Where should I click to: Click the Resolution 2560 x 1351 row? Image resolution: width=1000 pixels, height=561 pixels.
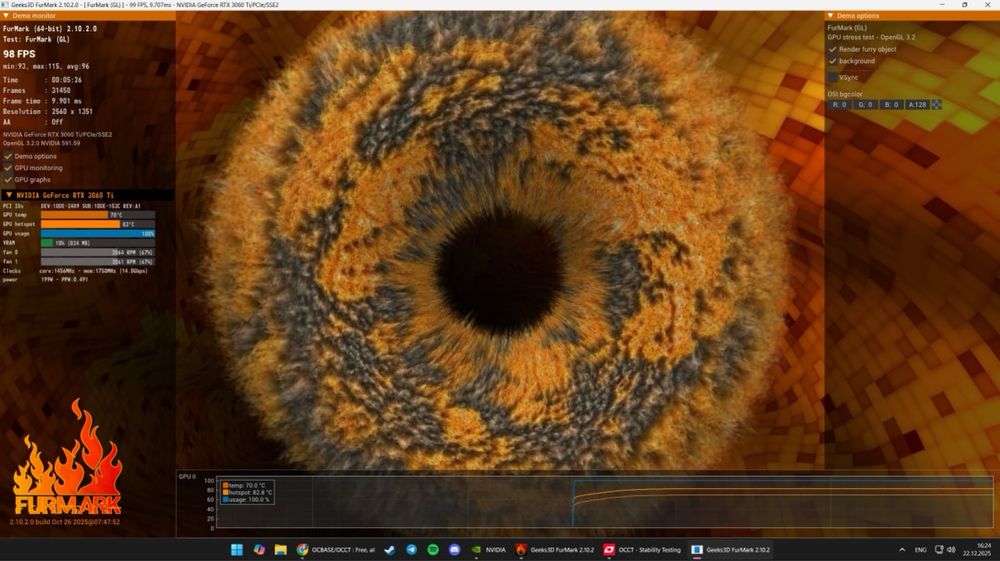point(48,112)
